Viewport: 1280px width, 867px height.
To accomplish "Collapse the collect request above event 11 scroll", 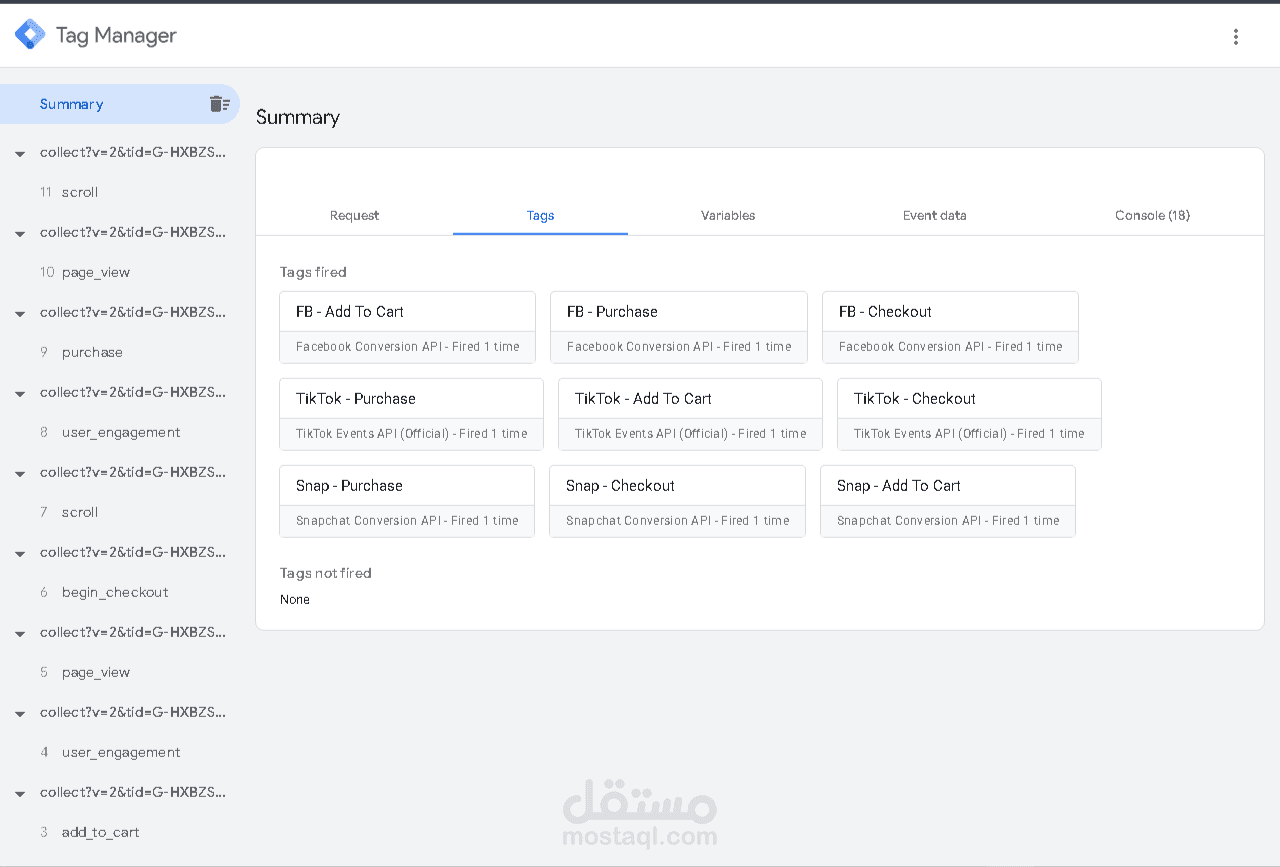I will click(x=20, y=154).
